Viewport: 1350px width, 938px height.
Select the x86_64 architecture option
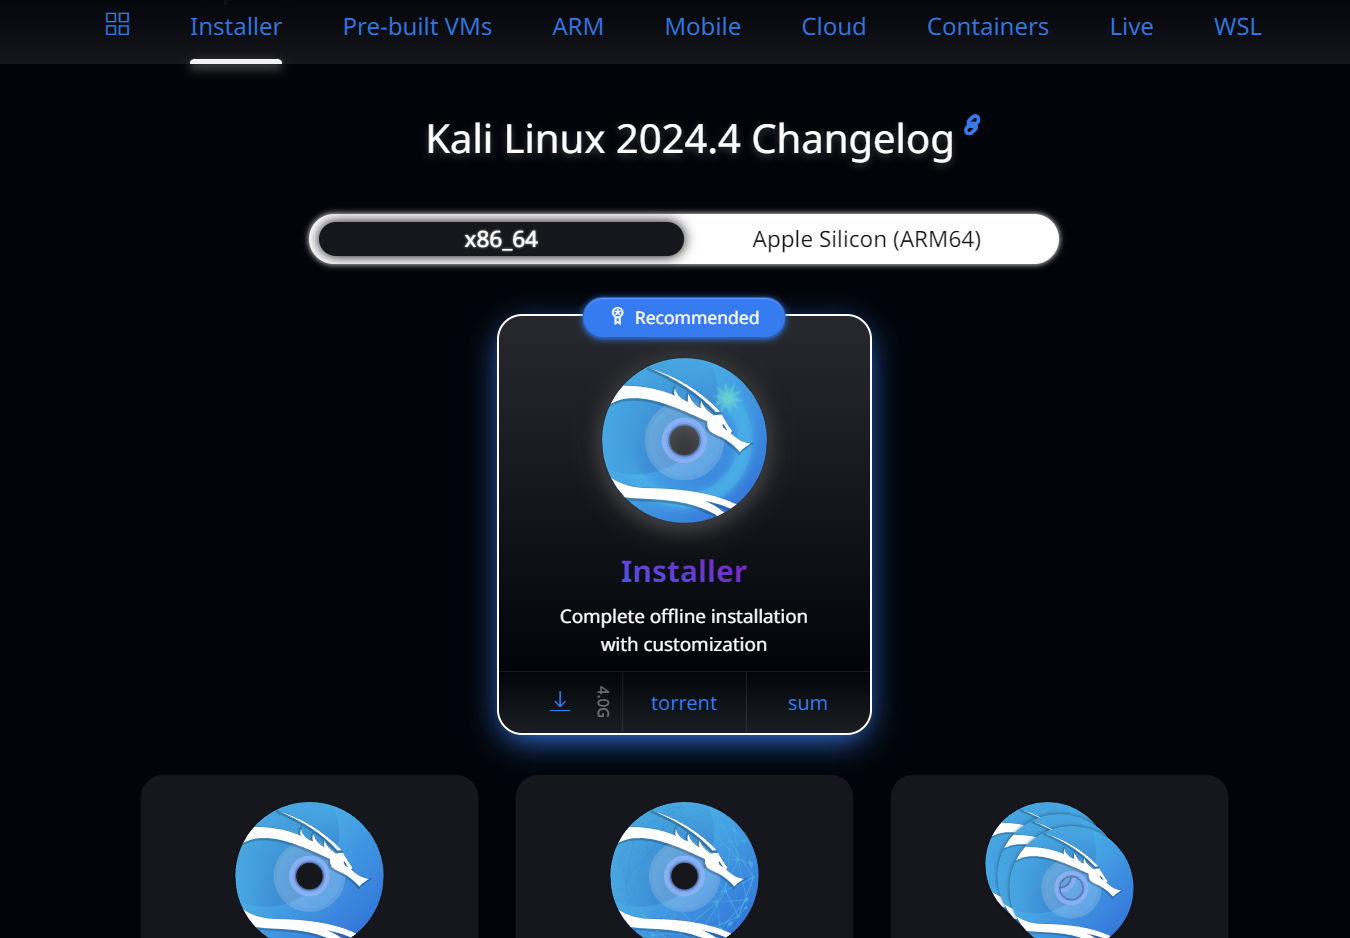coord(501,239)
